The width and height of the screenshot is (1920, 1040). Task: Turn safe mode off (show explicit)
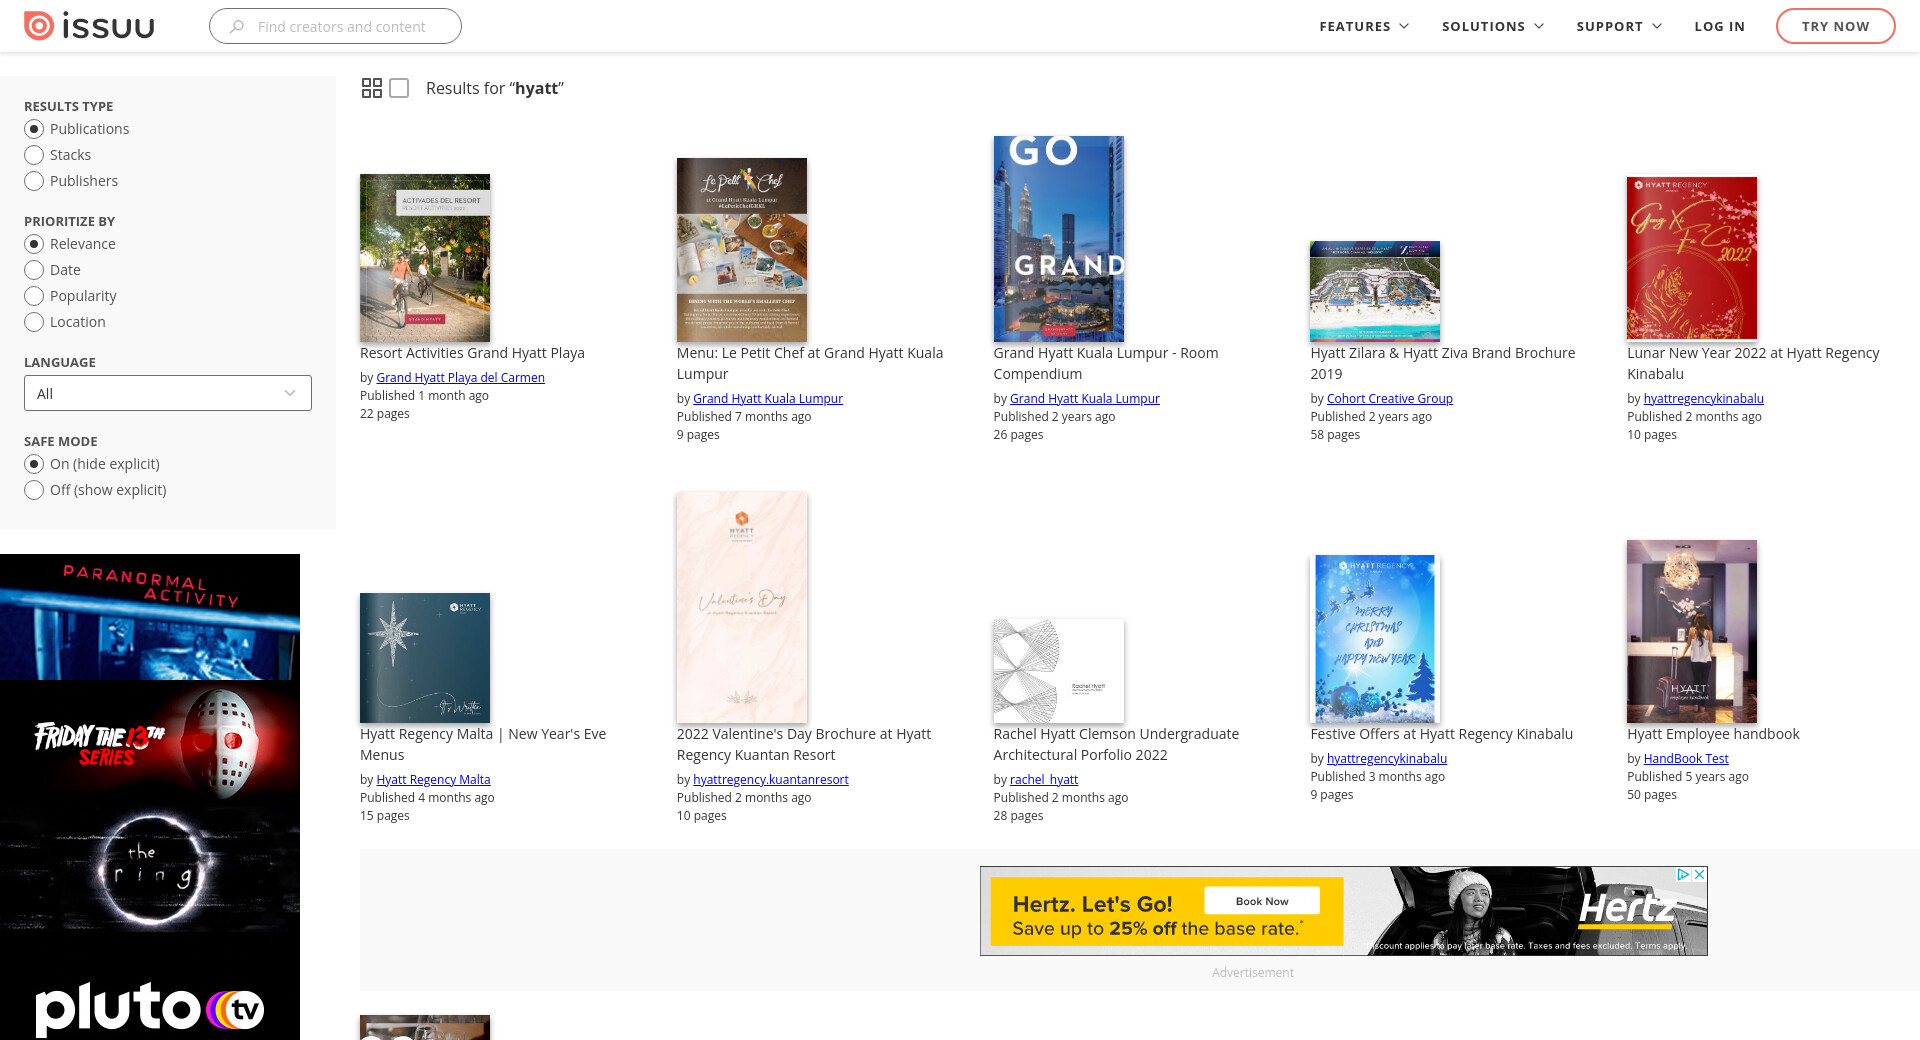34,490
